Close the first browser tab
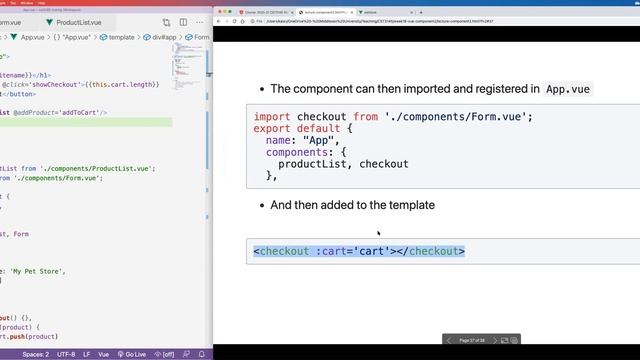This screenshot has width=640, height=360. point(292,12)
